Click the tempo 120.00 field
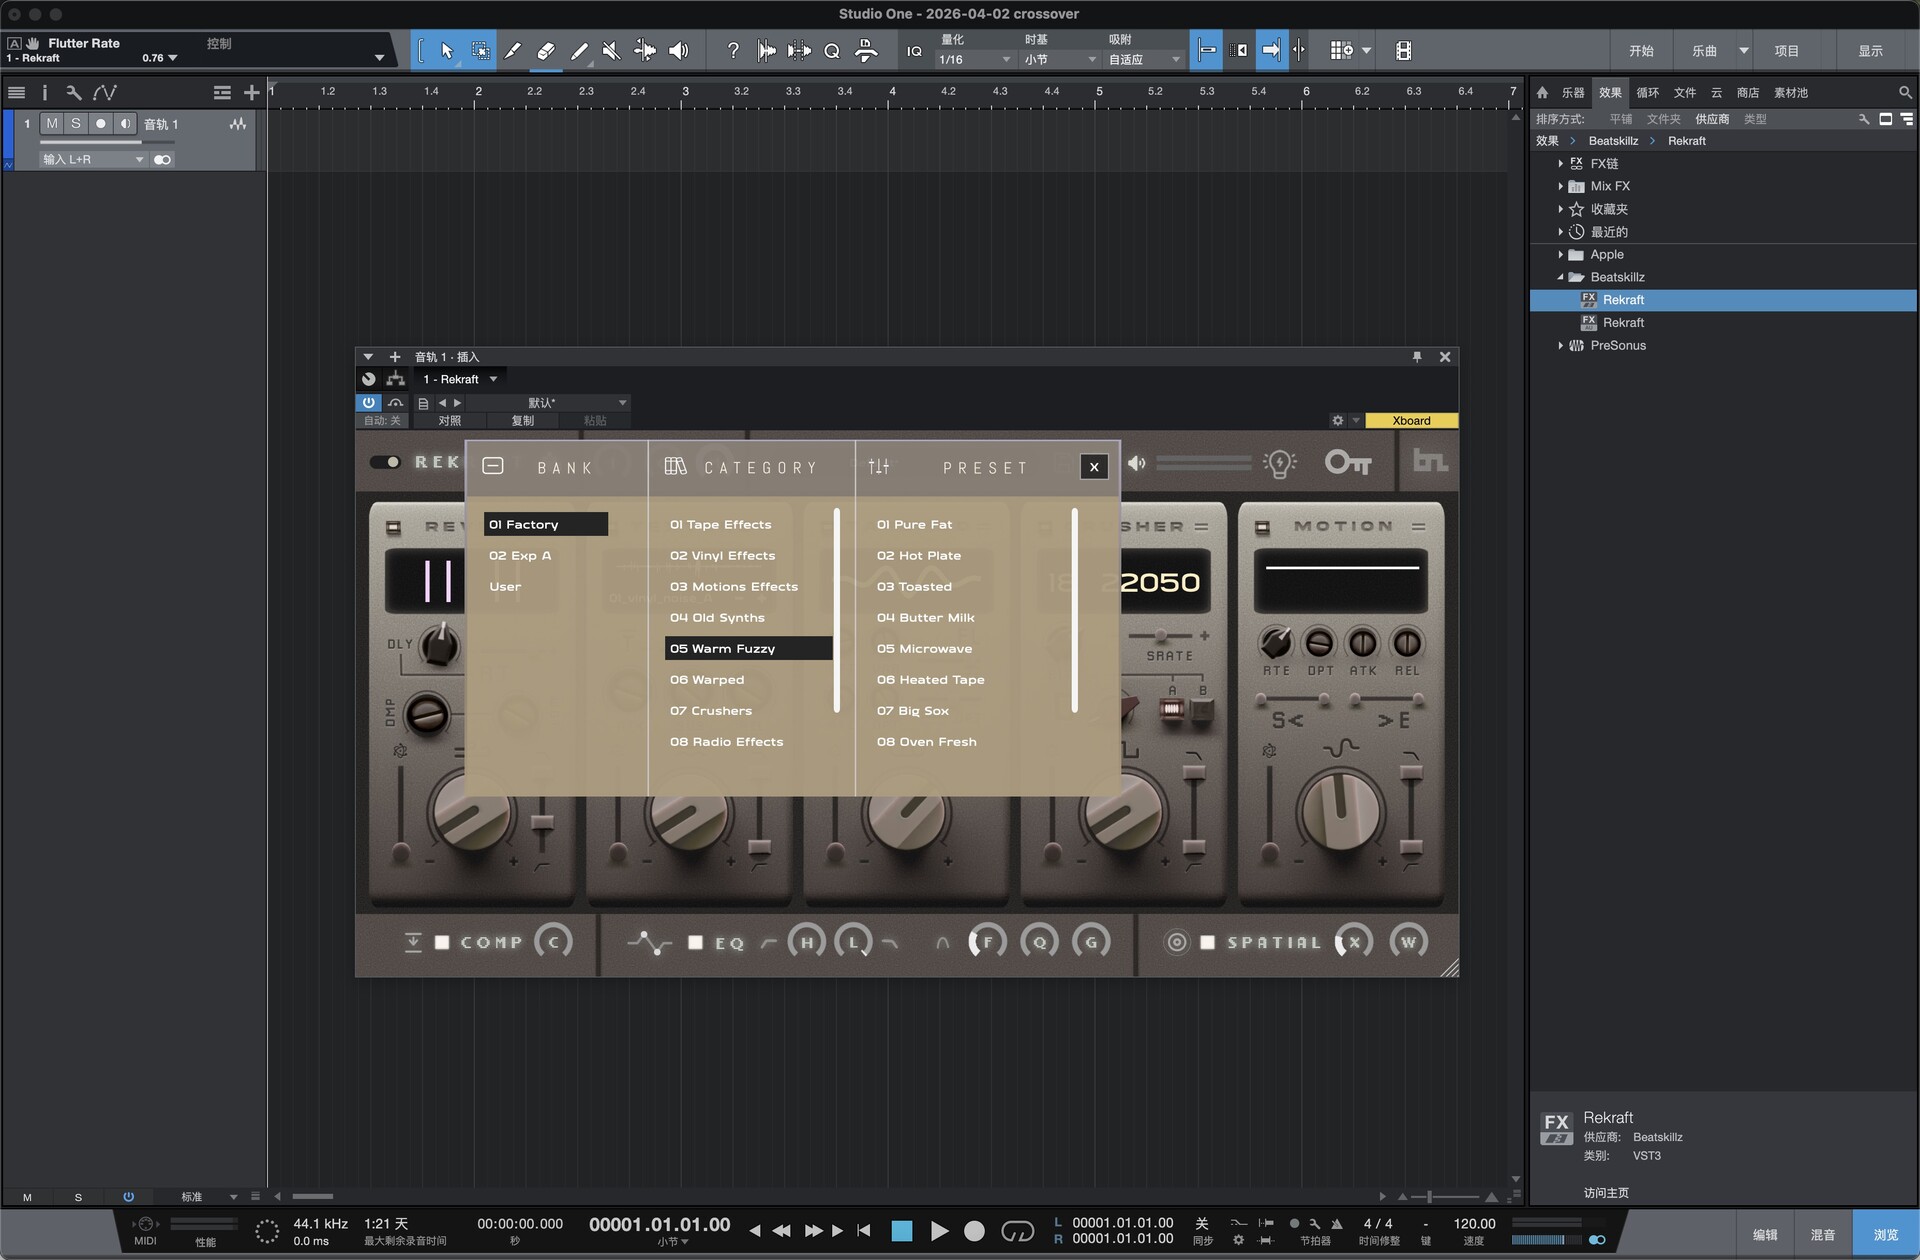The height and width of the screenshot is (1260, 1920). click(1474, 1224)
